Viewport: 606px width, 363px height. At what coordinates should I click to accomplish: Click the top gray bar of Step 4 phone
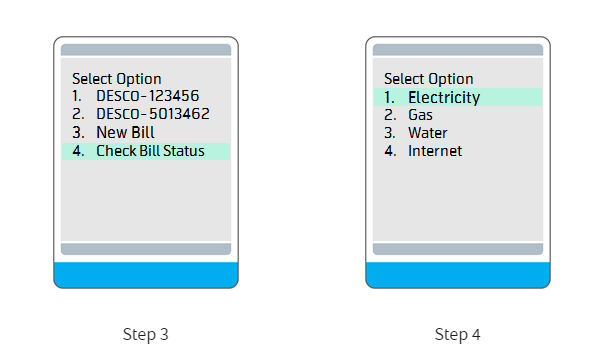click(x=458, y=50)
